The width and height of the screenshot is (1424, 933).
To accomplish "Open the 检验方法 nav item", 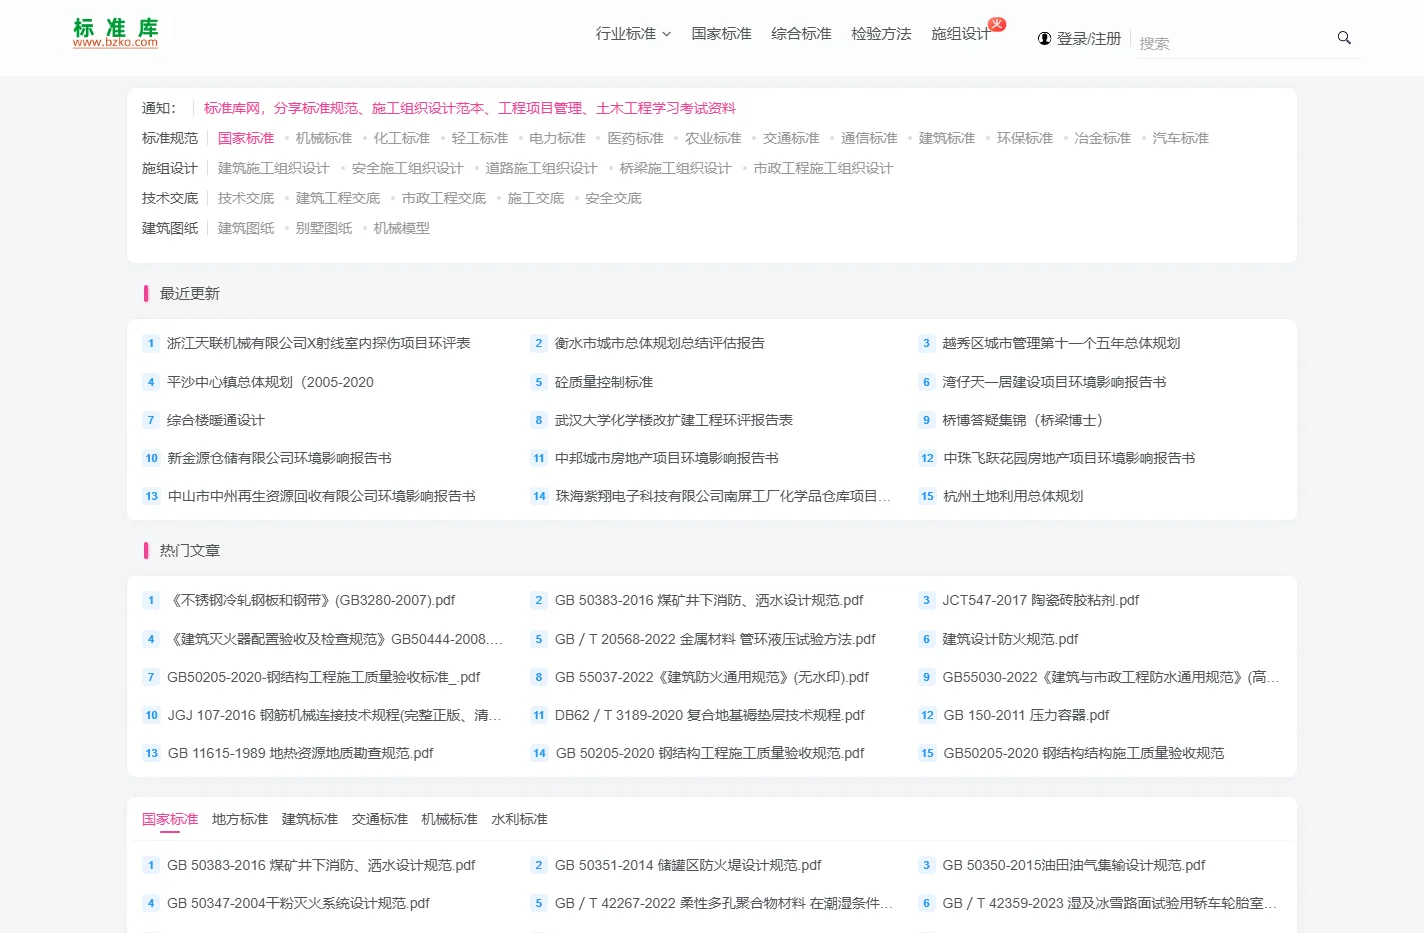I will pyautogui.click(x=881, y=34).
